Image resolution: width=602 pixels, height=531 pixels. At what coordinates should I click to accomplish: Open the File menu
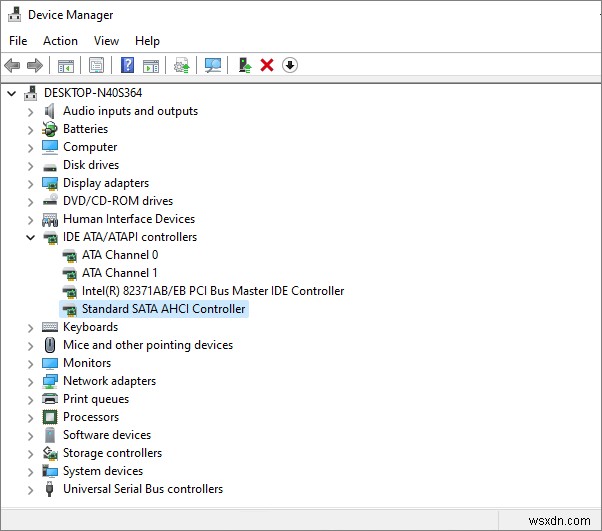pyautogui.click(x=18, y=41)
